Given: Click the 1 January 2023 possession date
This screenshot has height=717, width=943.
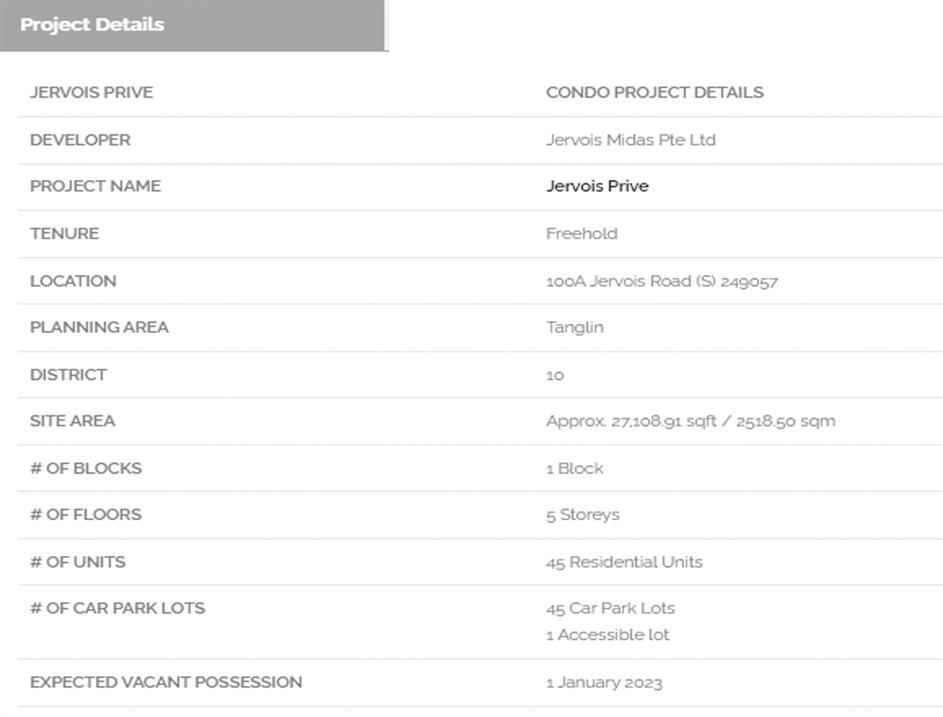Looking at the screenshot, I should click(x=603, y=683).
